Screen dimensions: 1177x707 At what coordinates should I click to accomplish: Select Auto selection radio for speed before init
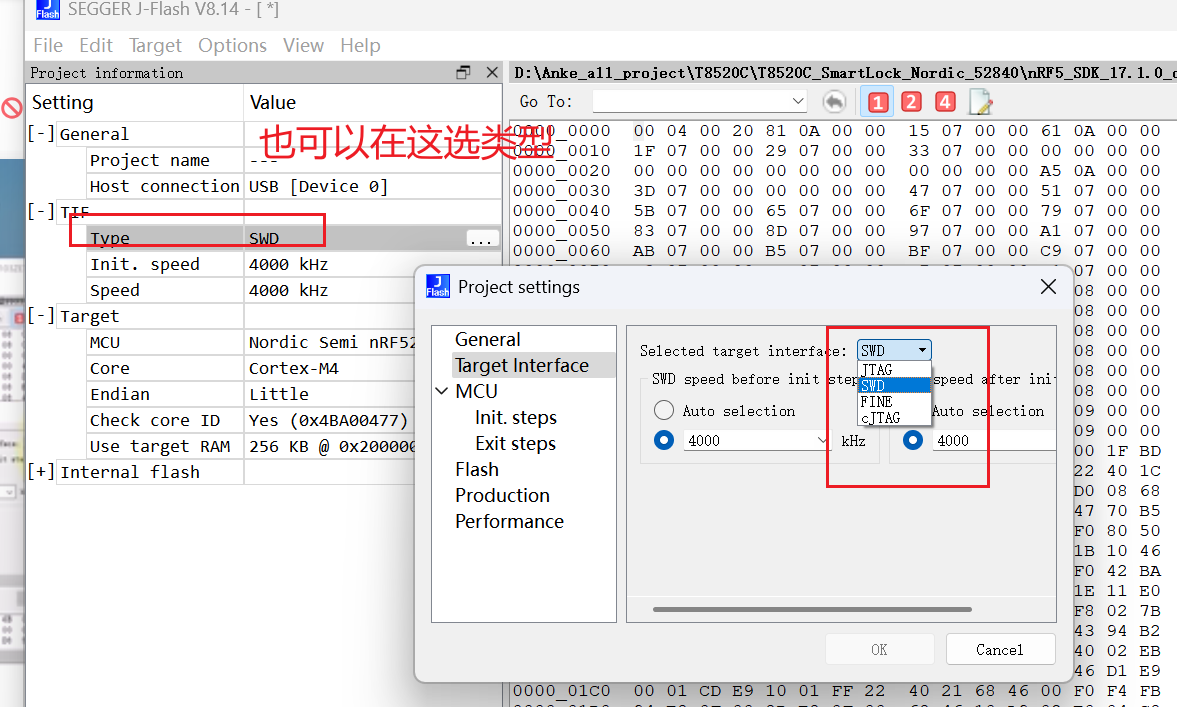(x=664, y=411)
